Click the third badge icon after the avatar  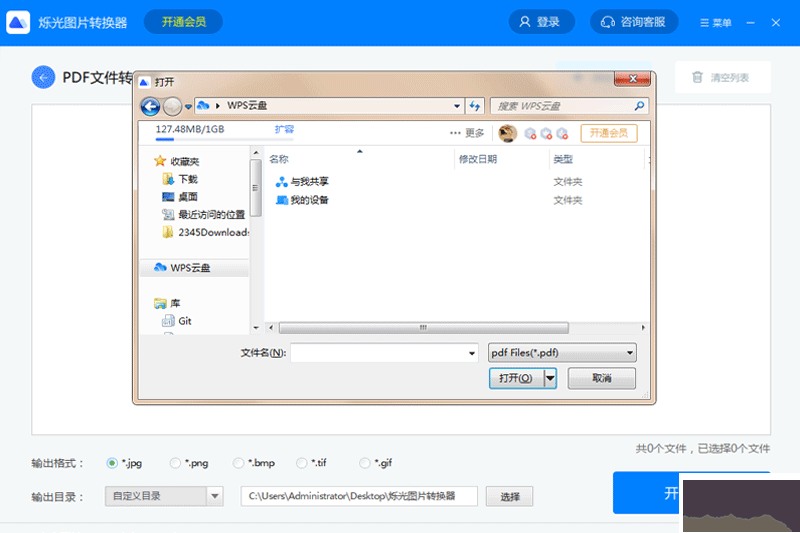click(x=562, y=134)
